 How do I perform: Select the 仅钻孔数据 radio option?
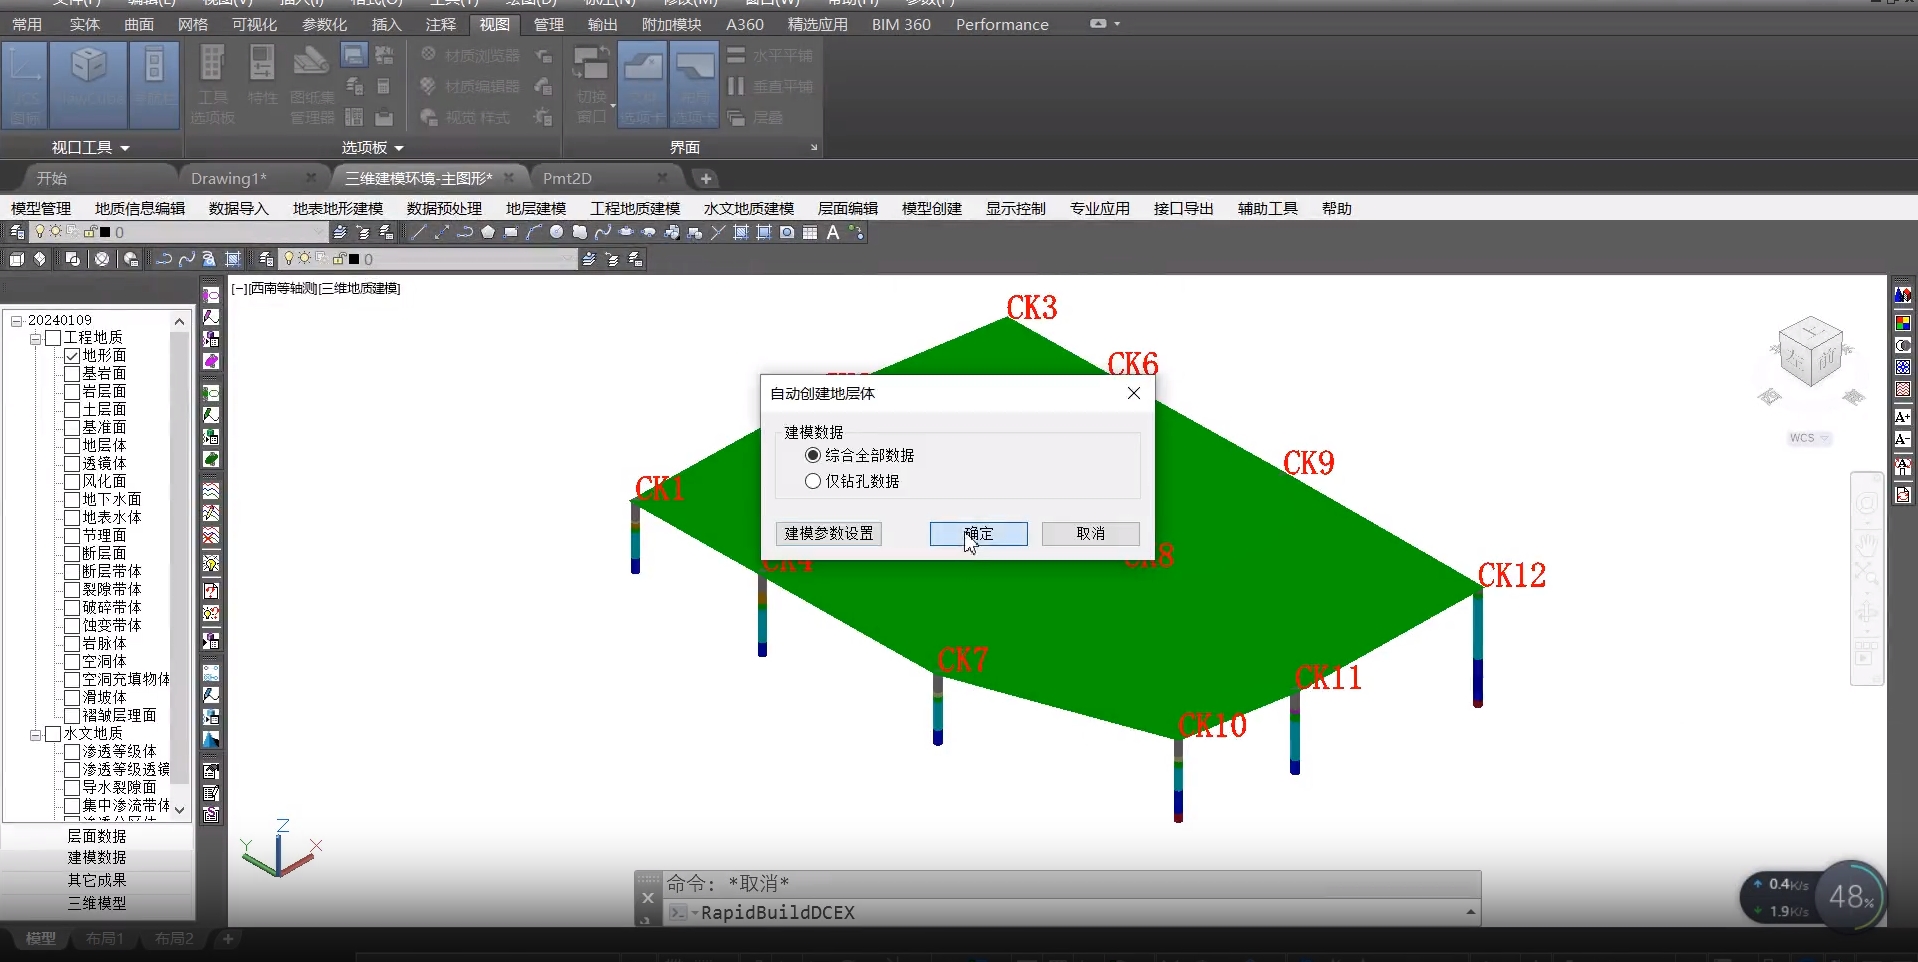pyautogui.click(x=813, y=481)
